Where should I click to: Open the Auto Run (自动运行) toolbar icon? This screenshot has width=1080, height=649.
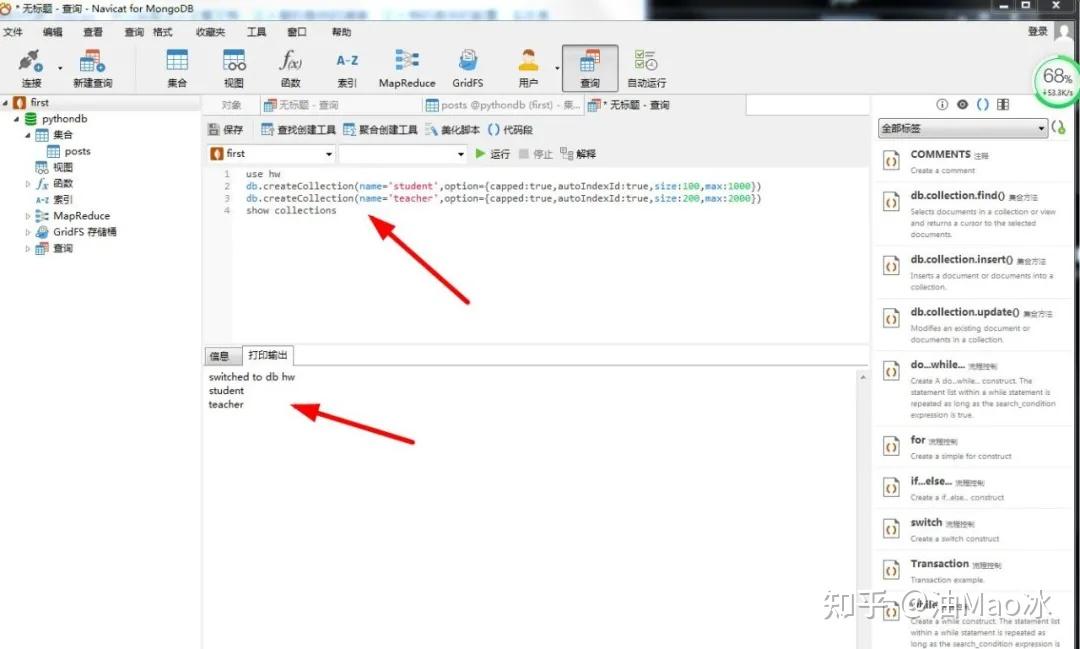point(646,68)
